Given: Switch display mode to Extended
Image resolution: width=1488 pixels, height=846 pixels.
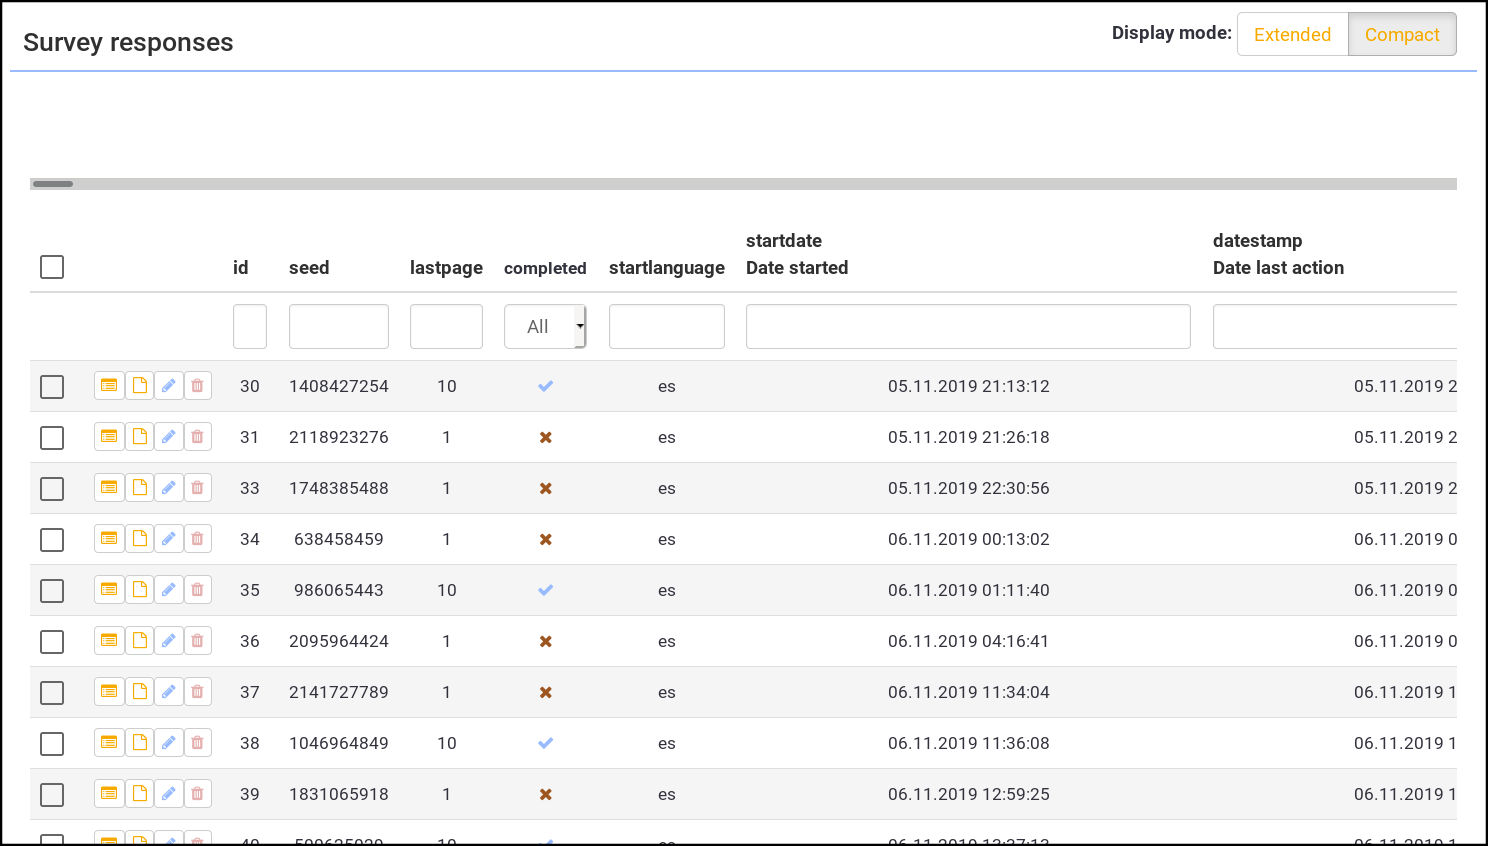Looking at the screenshot, I should (1292, 35).
